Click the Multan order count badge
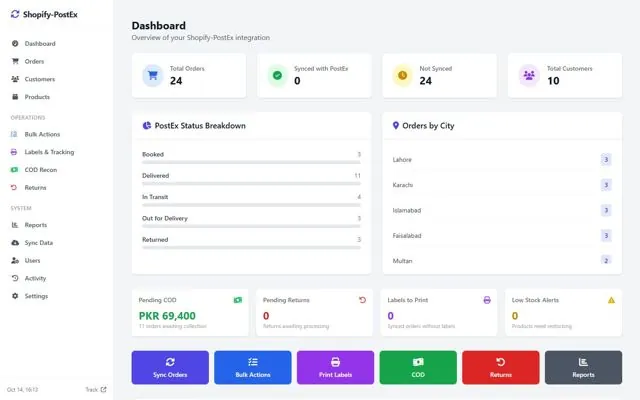This screenshot has height=400, width=640. tap(606, 260)
